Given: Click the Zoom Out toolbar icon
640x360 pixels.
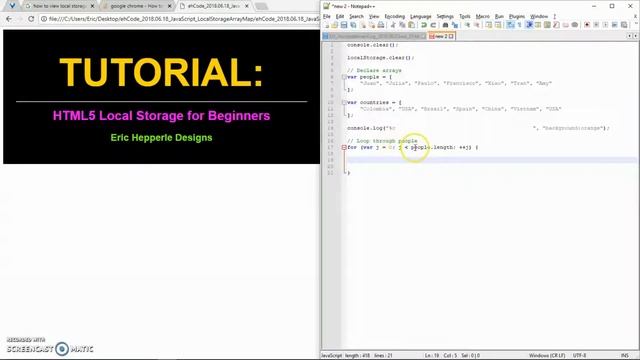Looking at the screenshot, I should pos(477,25).
